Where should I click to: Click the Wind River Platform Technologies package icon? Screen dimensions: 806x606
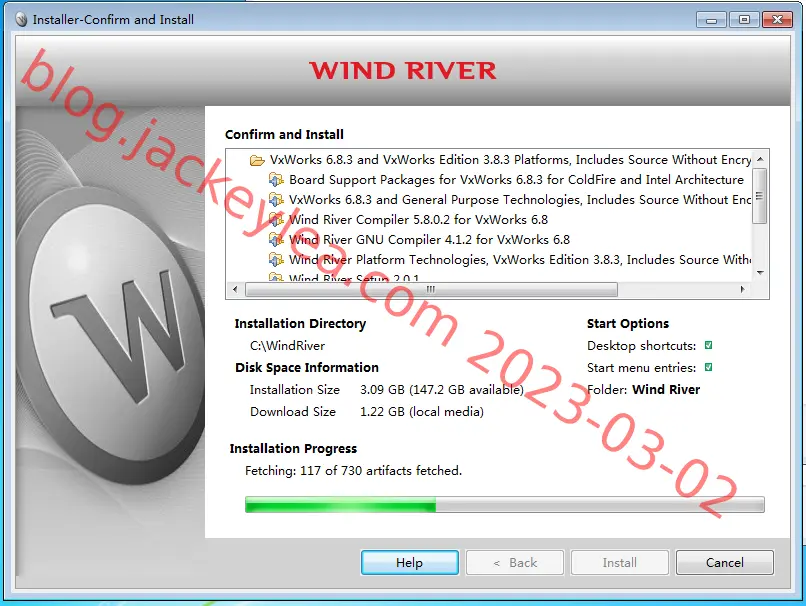276,260
